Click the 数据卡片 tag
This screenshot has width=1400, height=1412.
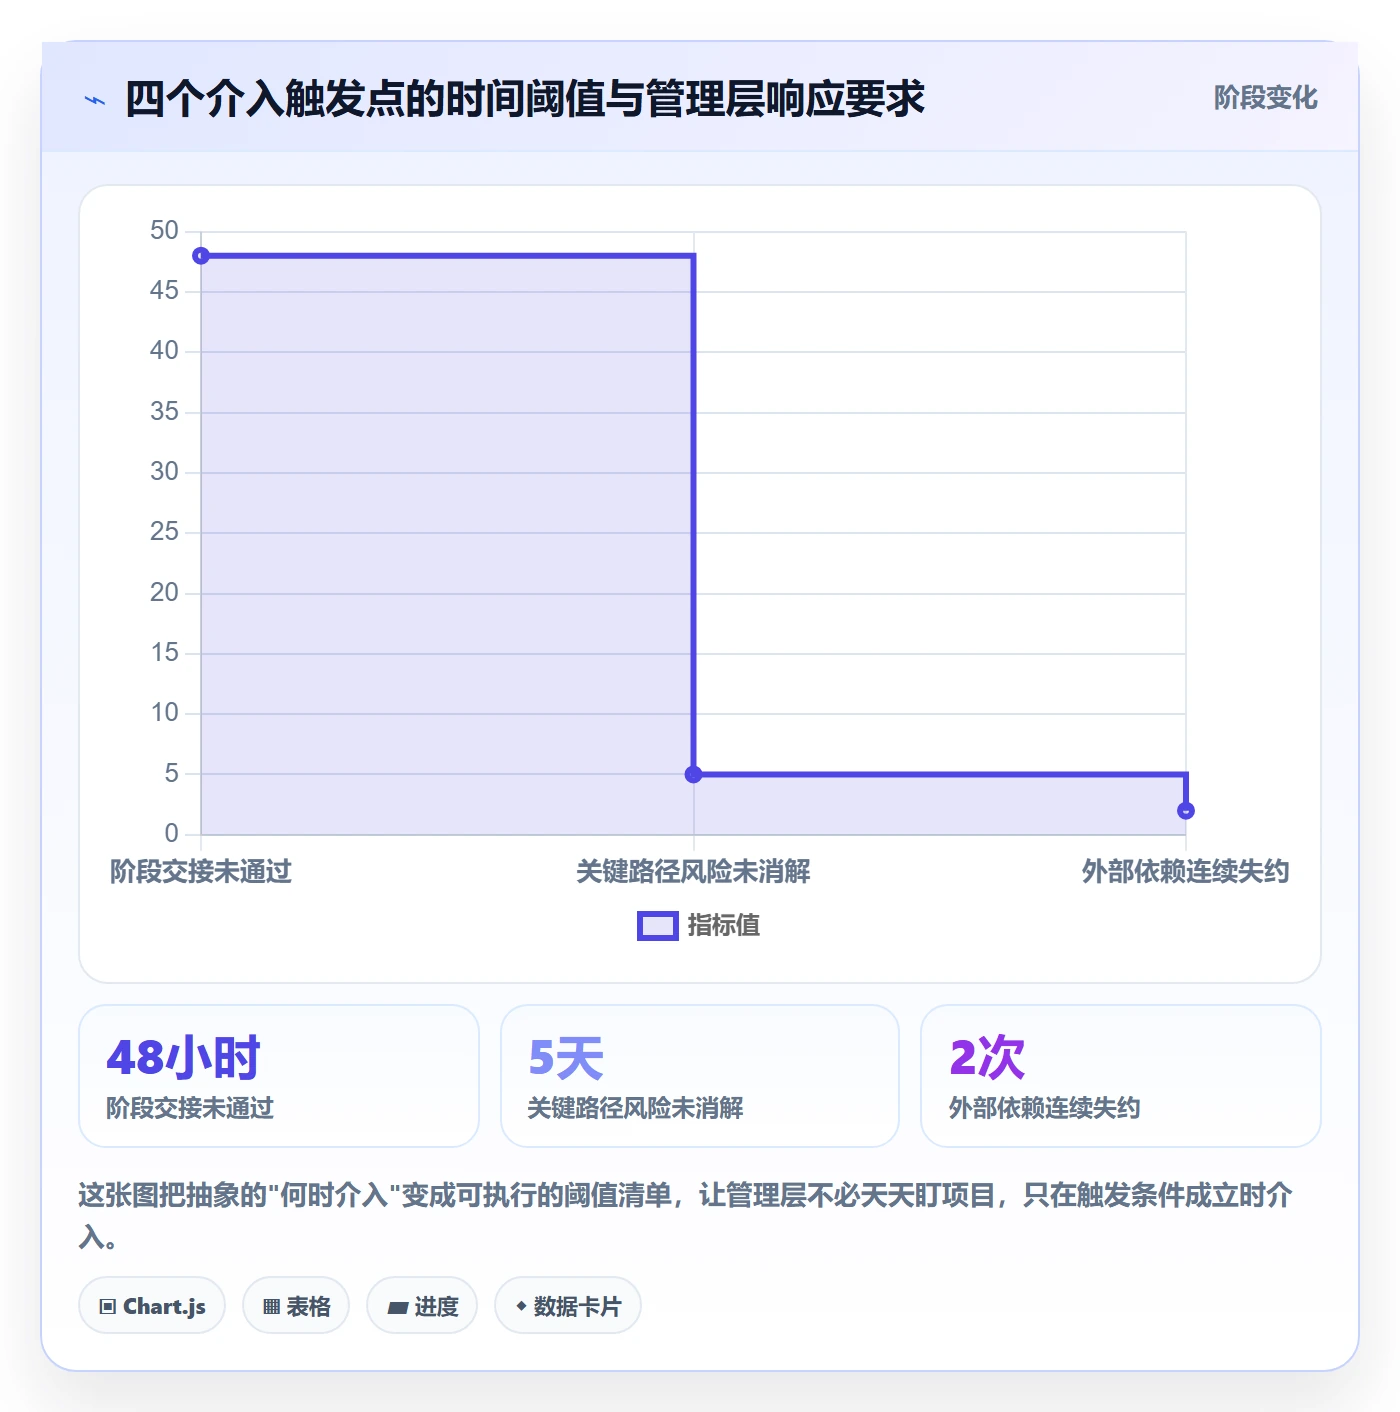568,1306
